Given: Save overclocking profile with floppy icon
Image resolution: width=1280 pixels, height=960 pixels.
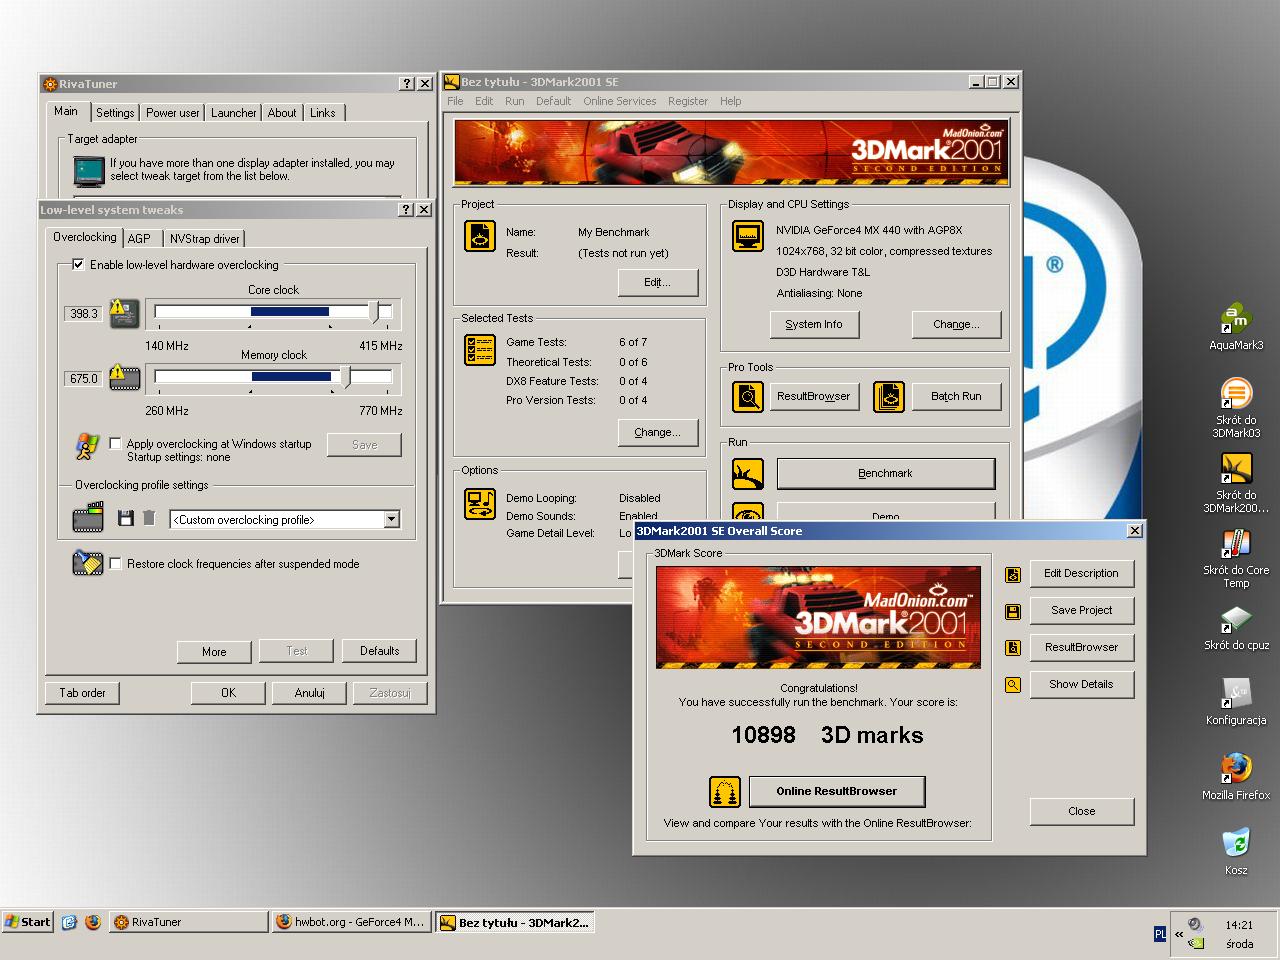Looking at the screenshot, I should pyautogui.click(x=126, y=518).
